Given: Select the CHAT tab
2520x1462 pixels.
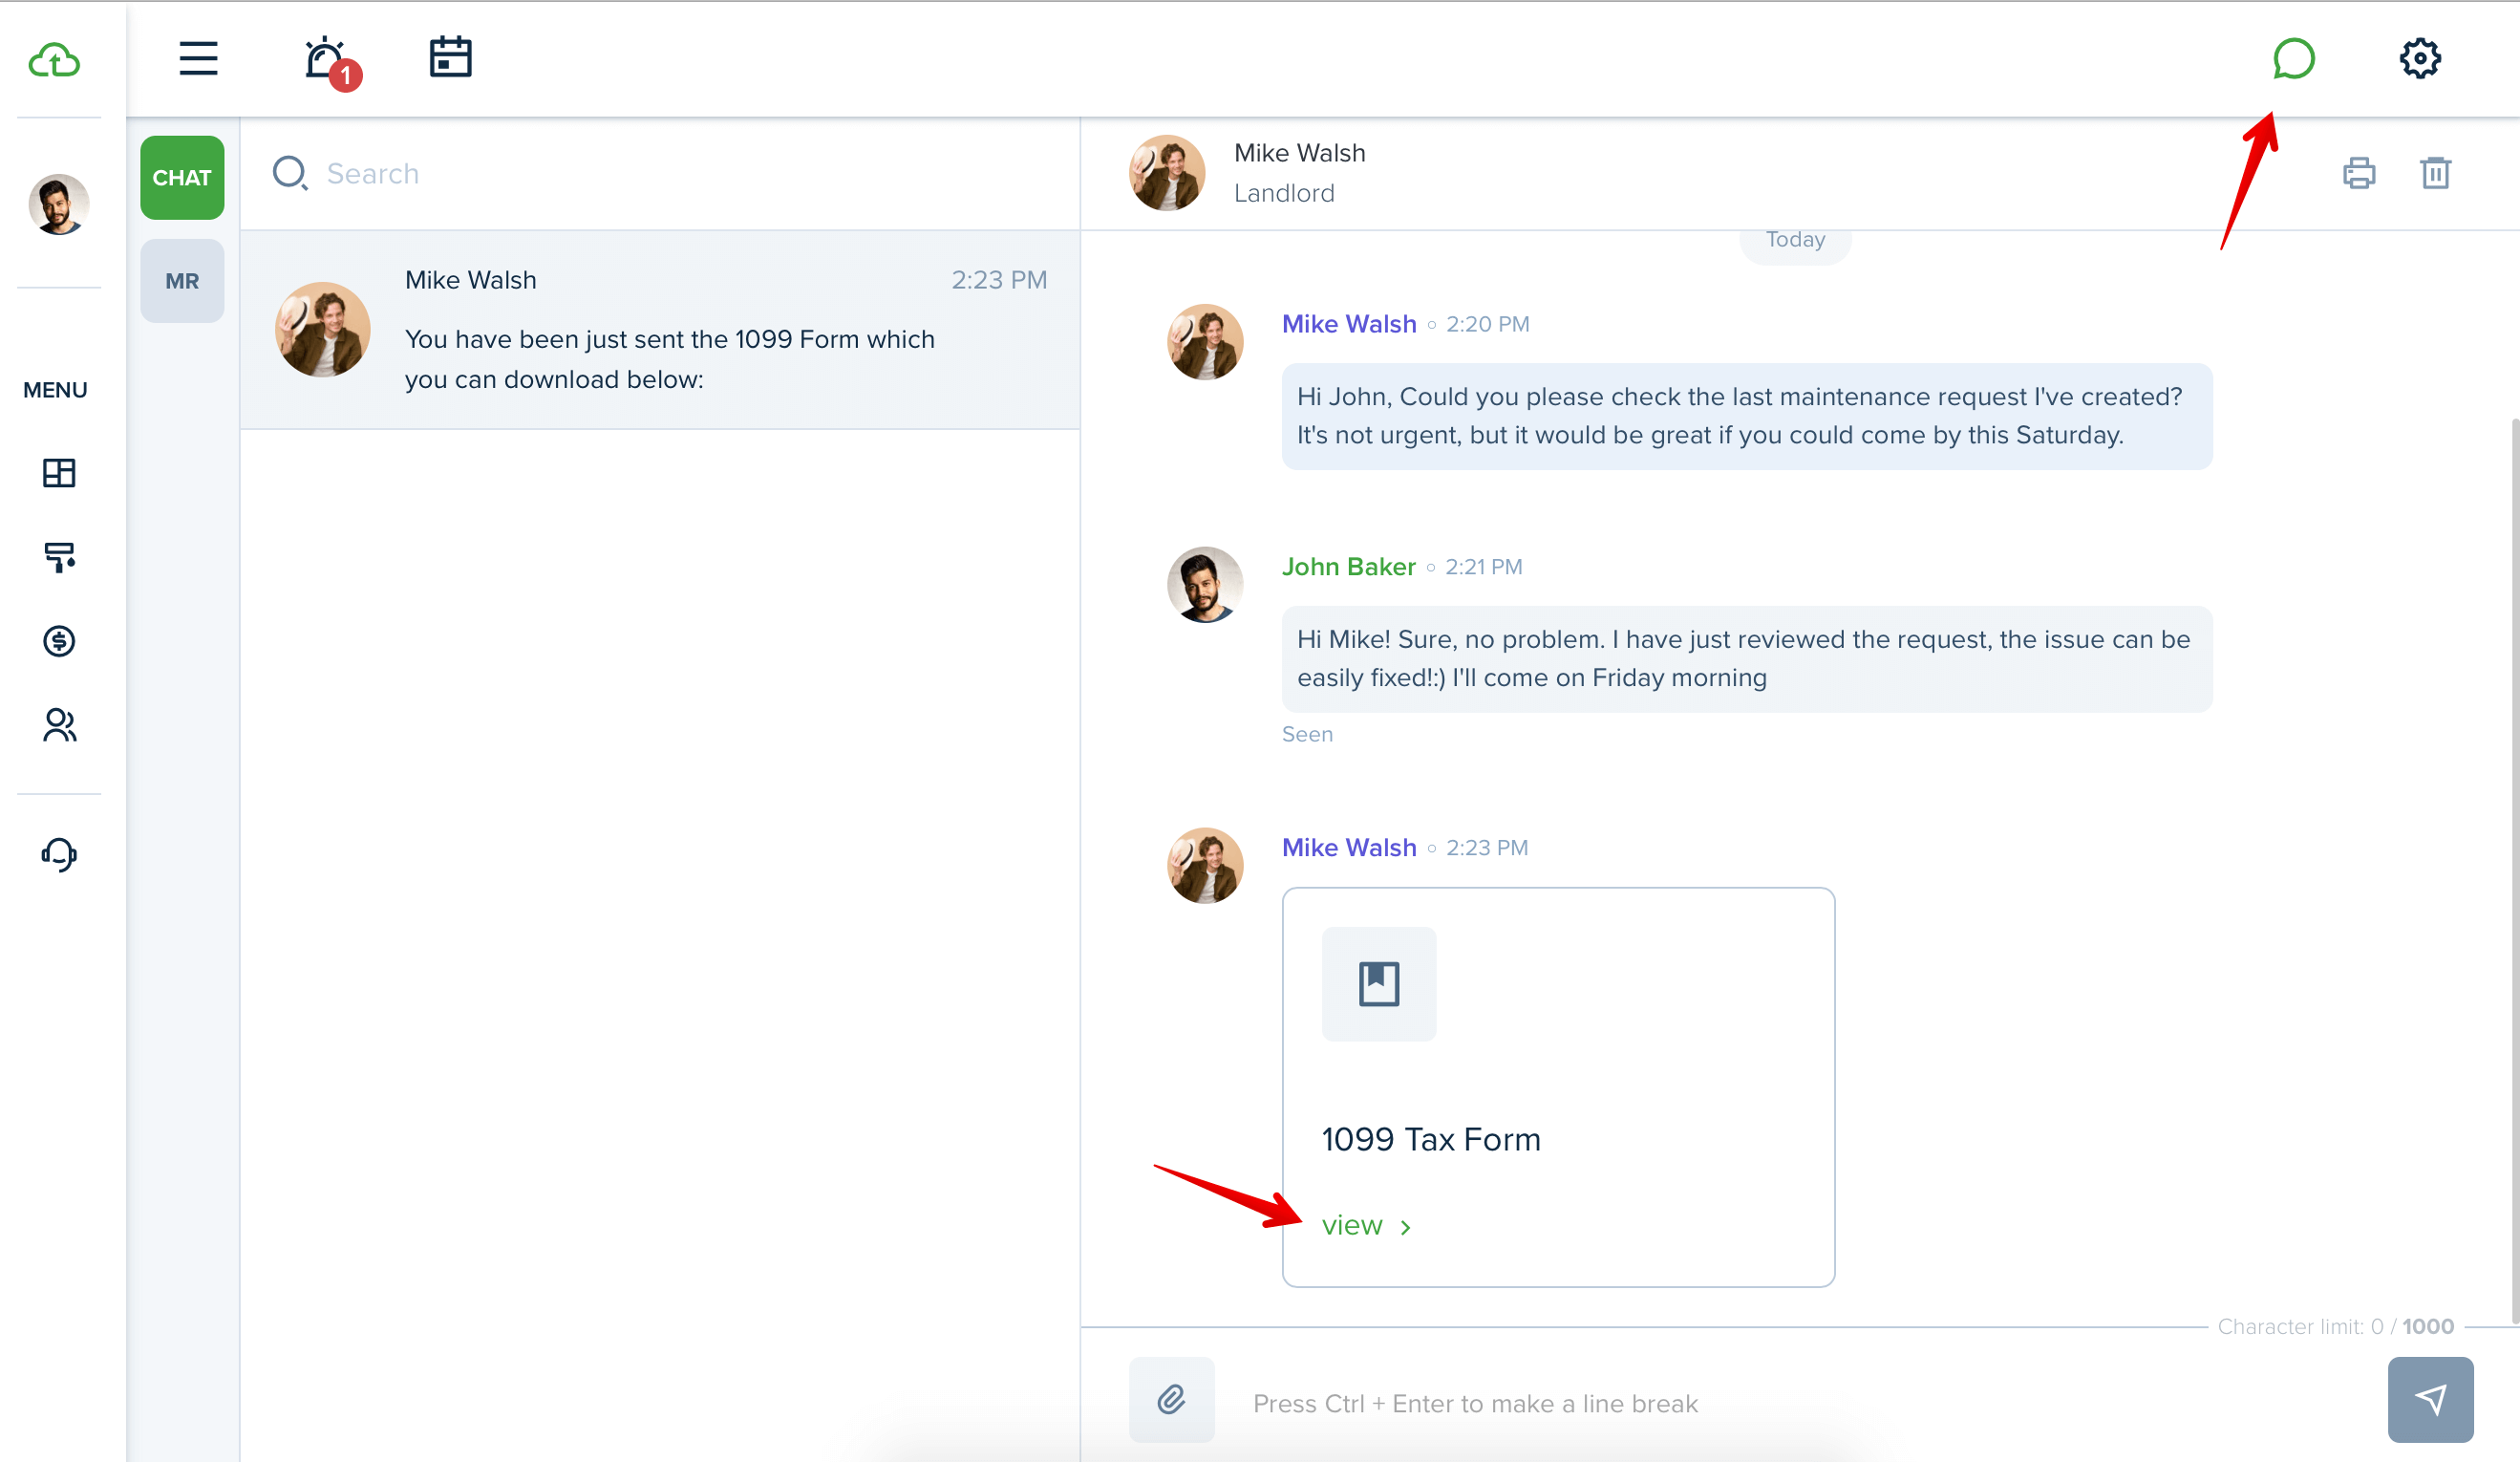Looking at the screenshot, I should tap(182, 178).
